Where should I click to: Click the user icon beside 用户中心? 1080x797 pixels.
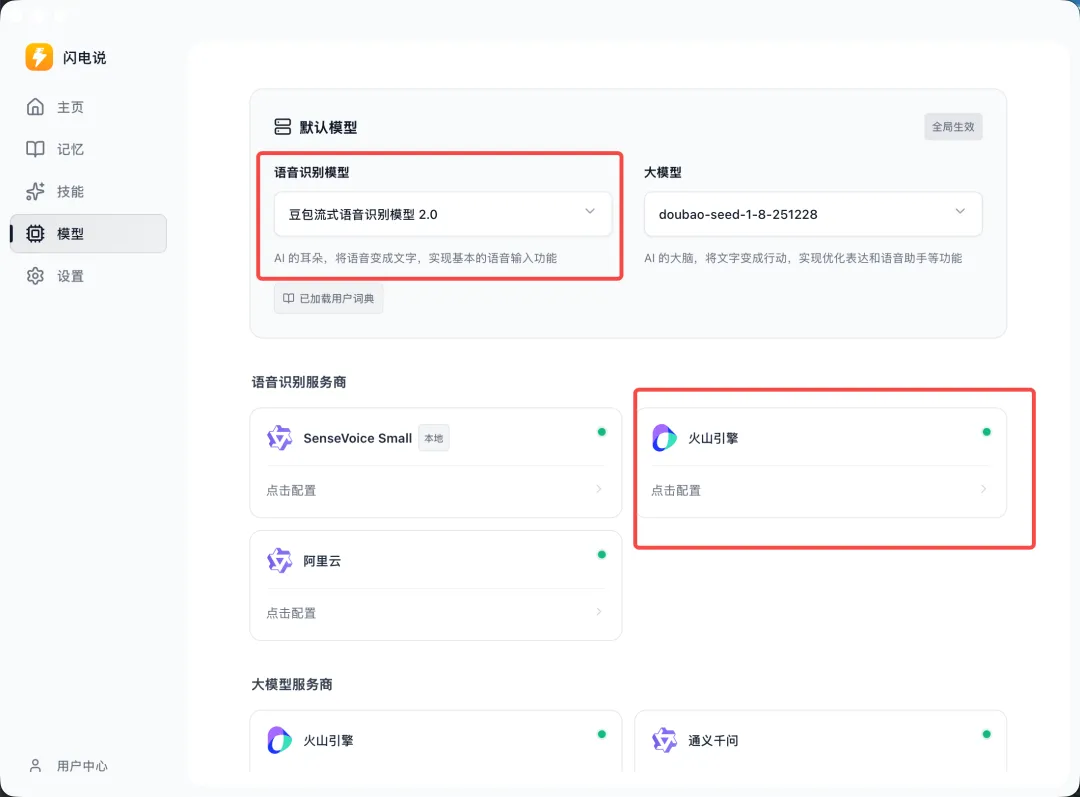[35, 765]
